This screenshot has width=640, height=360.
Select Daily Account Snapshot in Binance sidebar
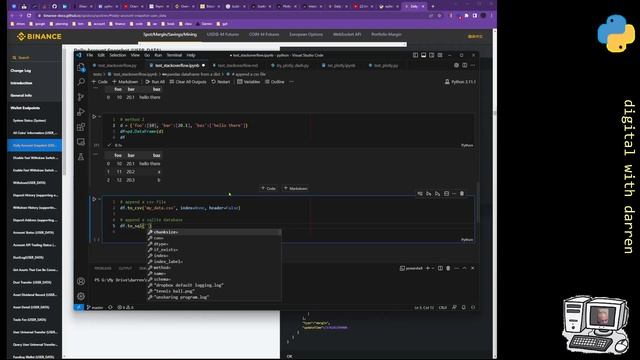pos(35,145)
